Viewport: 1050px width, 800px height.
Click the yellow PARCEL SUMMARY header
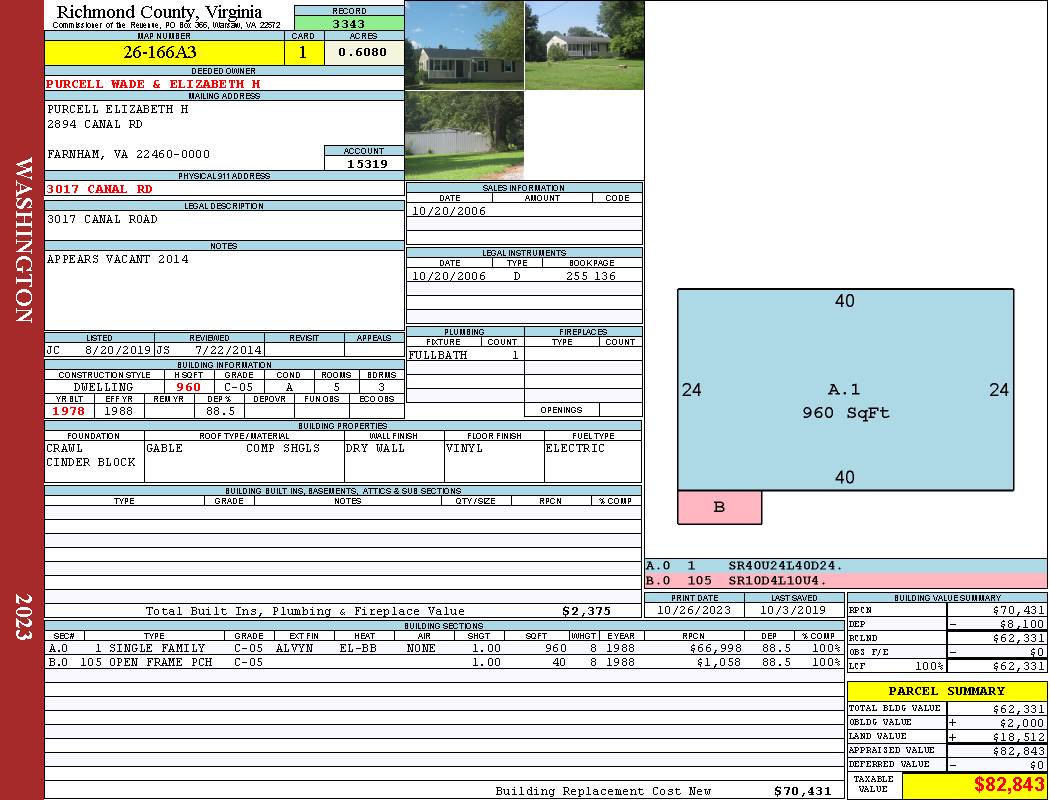pos(946,691)
